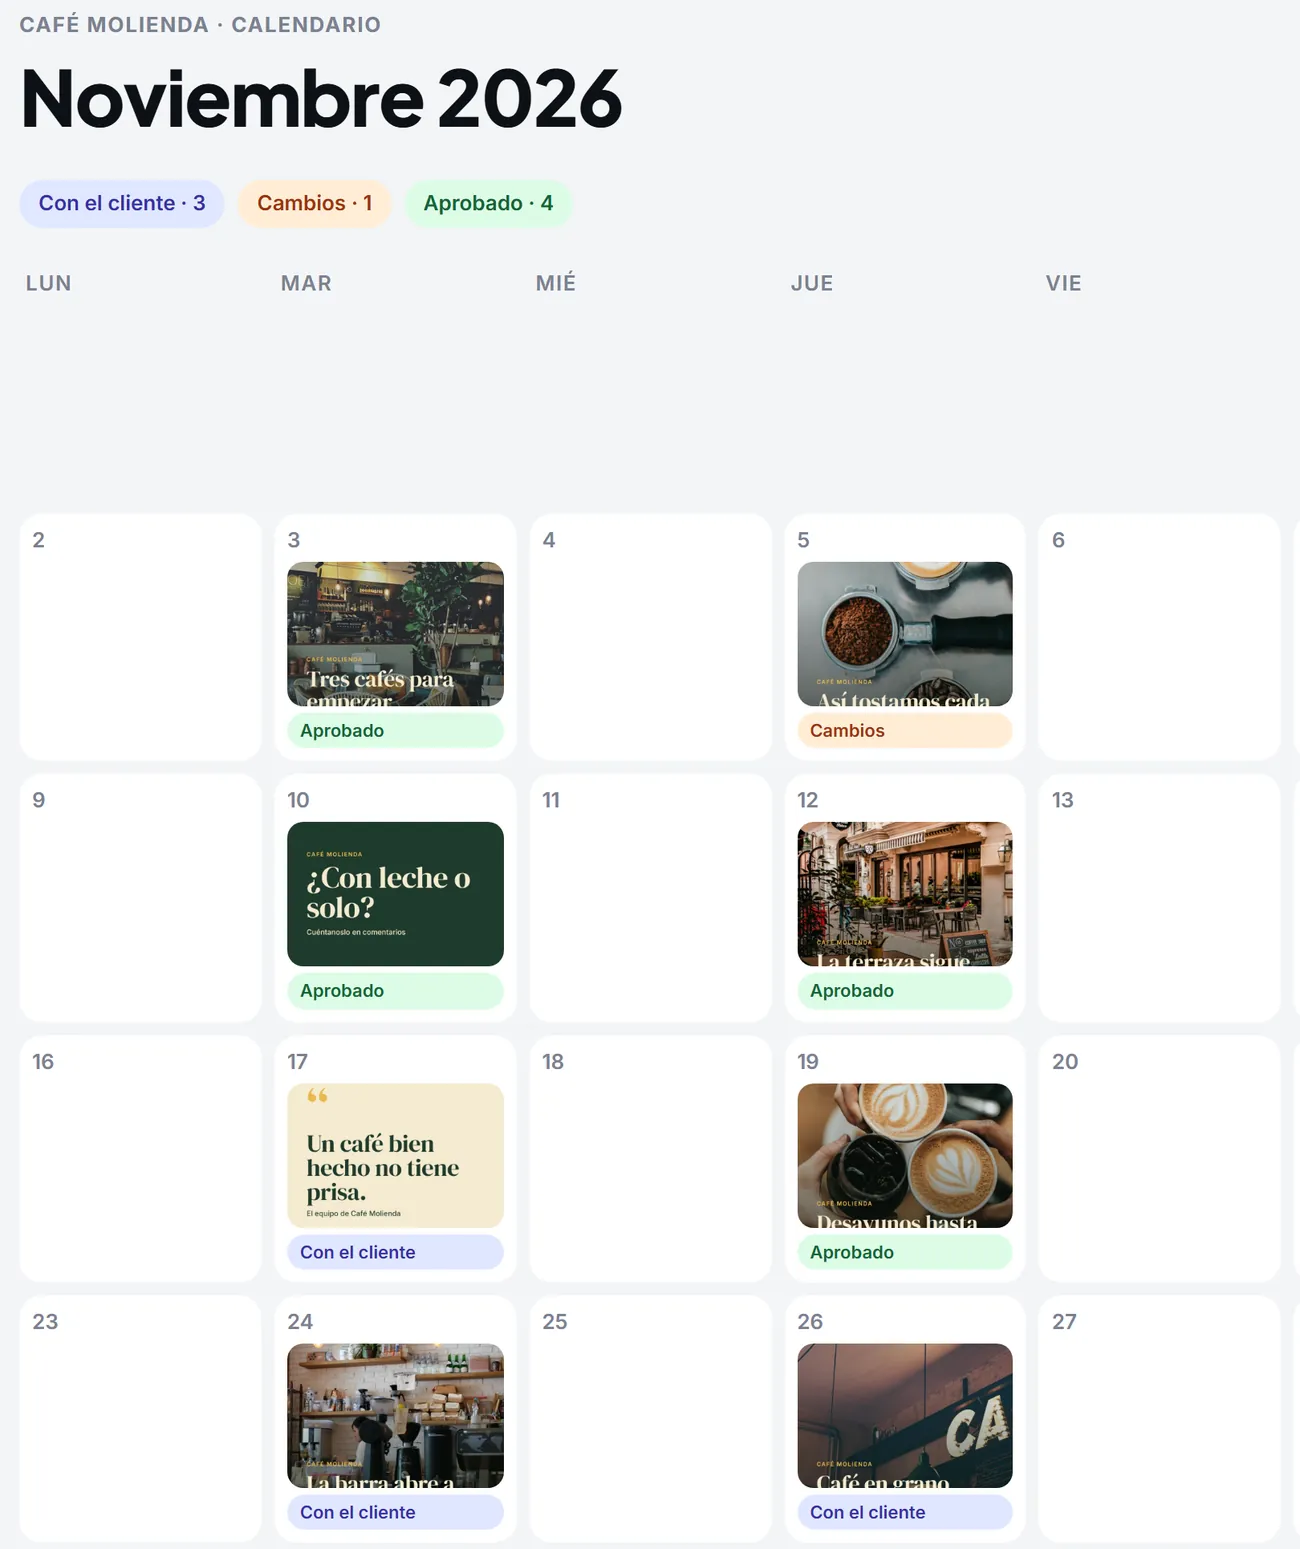Open the "Desayunos hasta" post on day 19
The image size is (1300, 1549).
click(x=905, y=1155)
